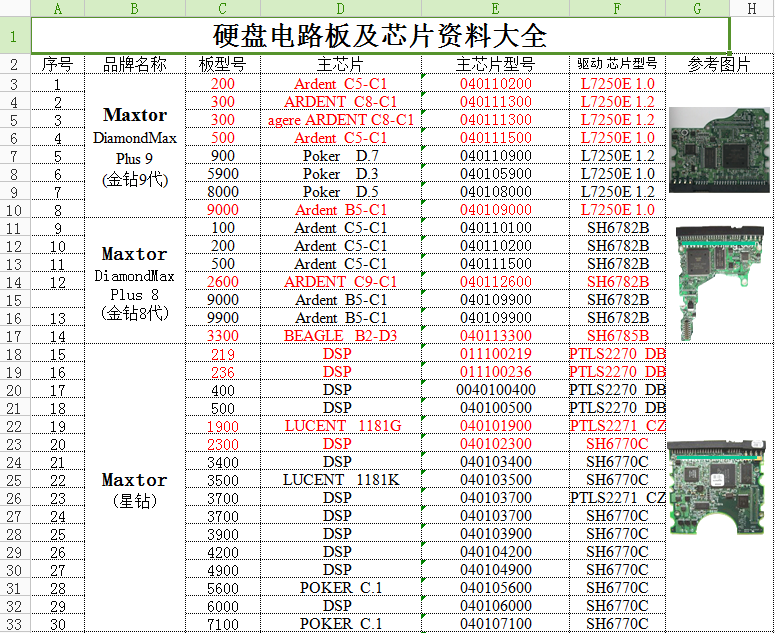775x633 pixels.
Task: Click the cell 011100219
Action: (x=495, y=354)
